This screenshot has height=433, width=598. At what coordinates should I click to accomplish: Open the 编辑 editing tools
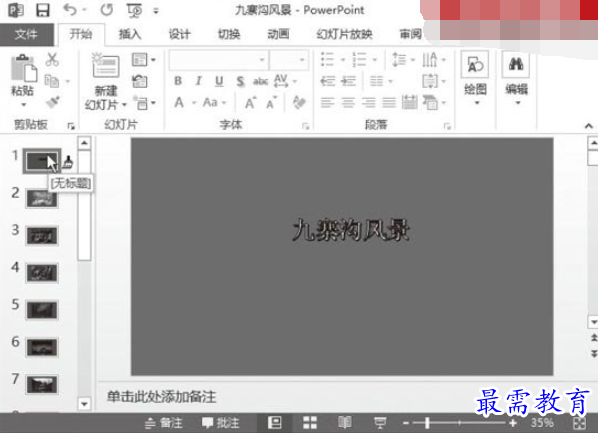click(x=517, y=78)
